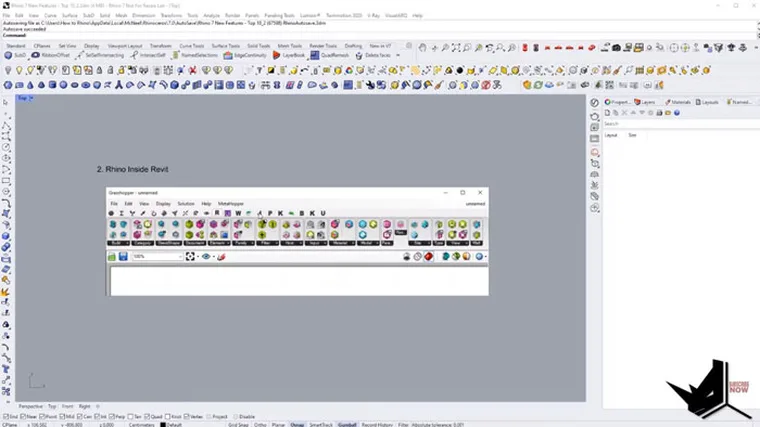Toggle the Point osnap checkbox
Screen dimensions: 760x427
(42, 417)
